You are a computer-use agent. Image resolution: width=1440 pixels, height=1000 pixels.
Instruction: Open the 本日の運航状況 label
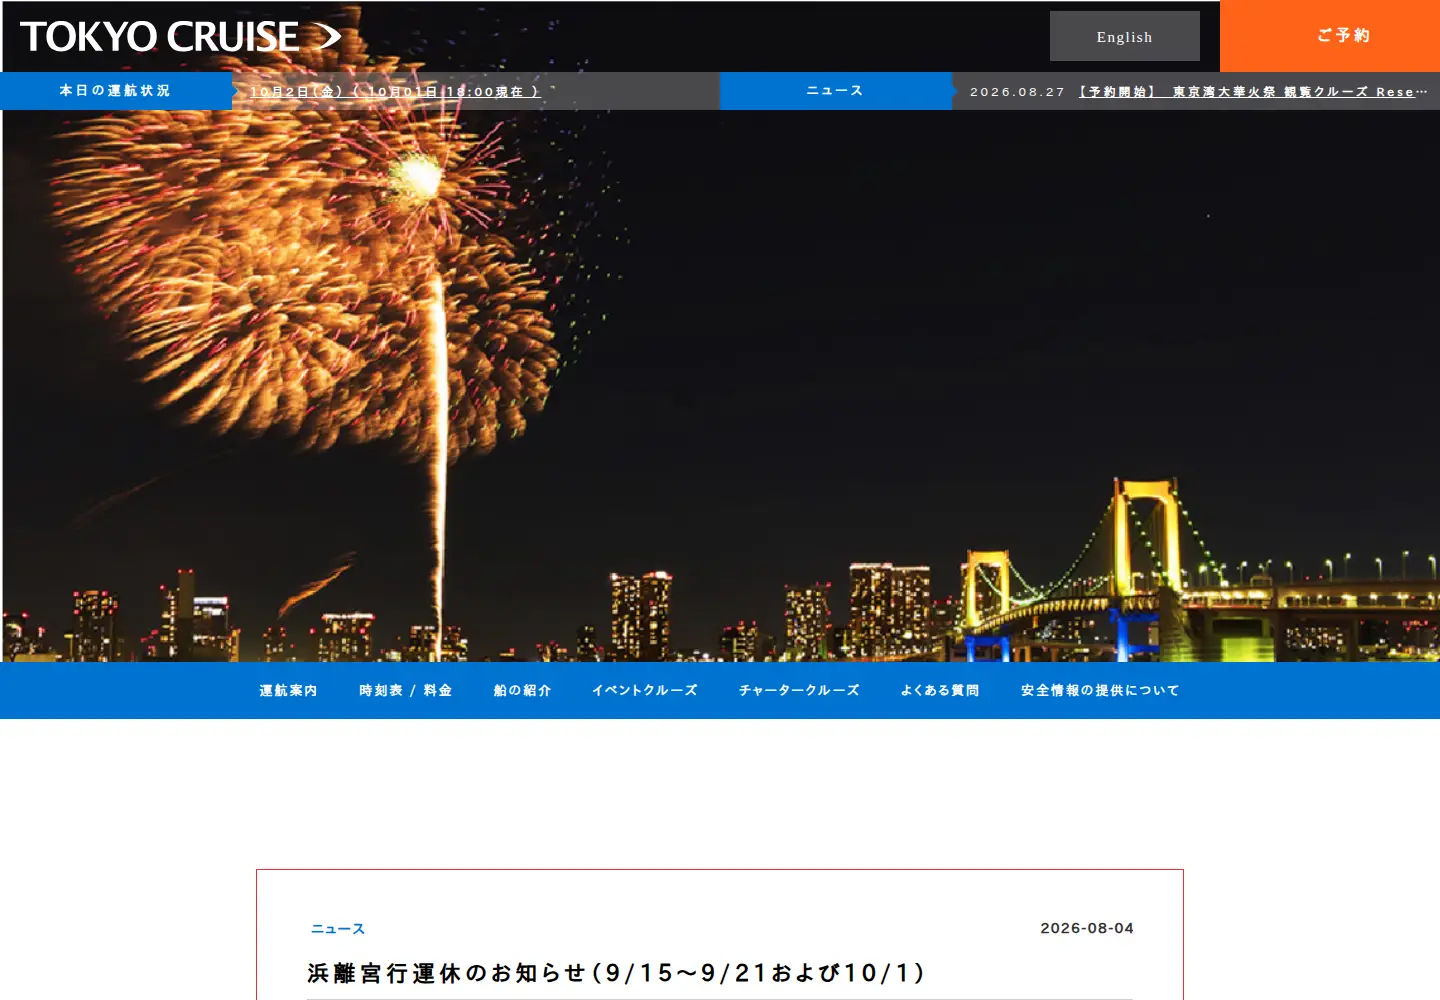click(116, 91)
